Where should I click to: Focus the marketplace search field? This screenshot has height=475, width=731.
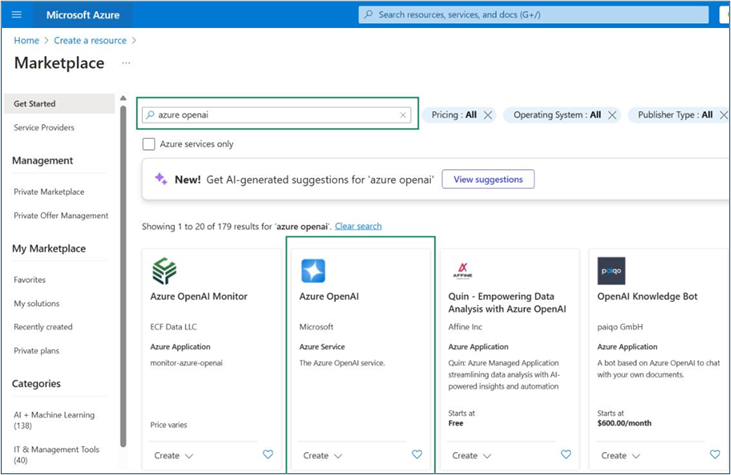(x=276, y=115)
